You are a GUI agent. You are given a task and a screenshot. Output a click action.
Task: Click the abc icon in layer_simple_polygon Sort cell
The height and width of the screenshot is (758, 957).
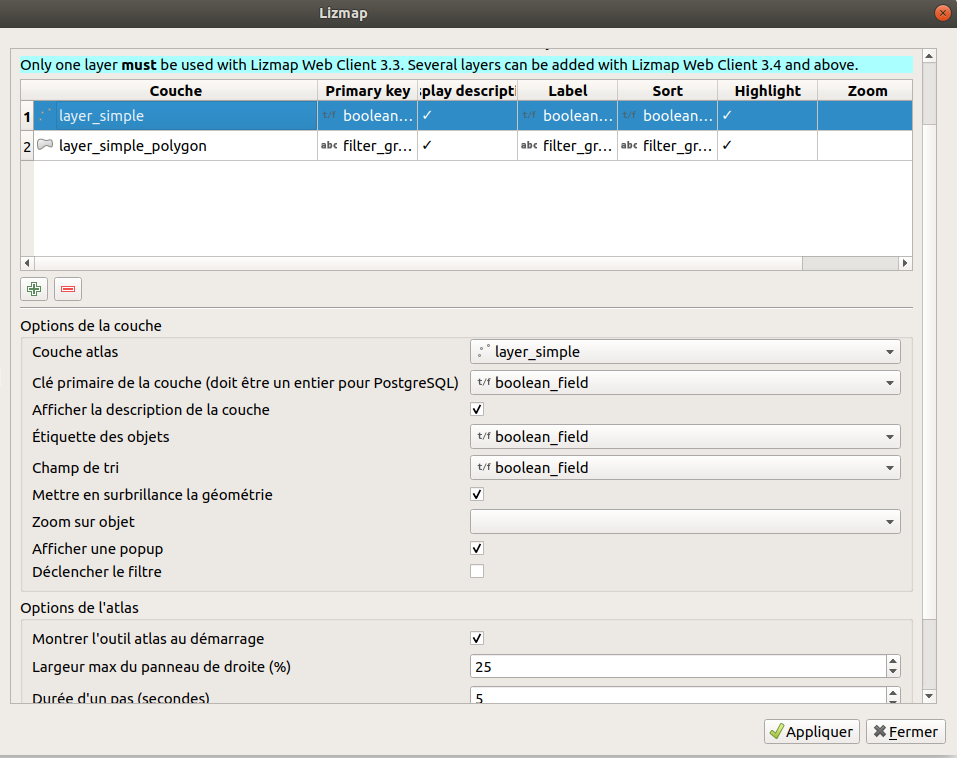coord(629,144)
